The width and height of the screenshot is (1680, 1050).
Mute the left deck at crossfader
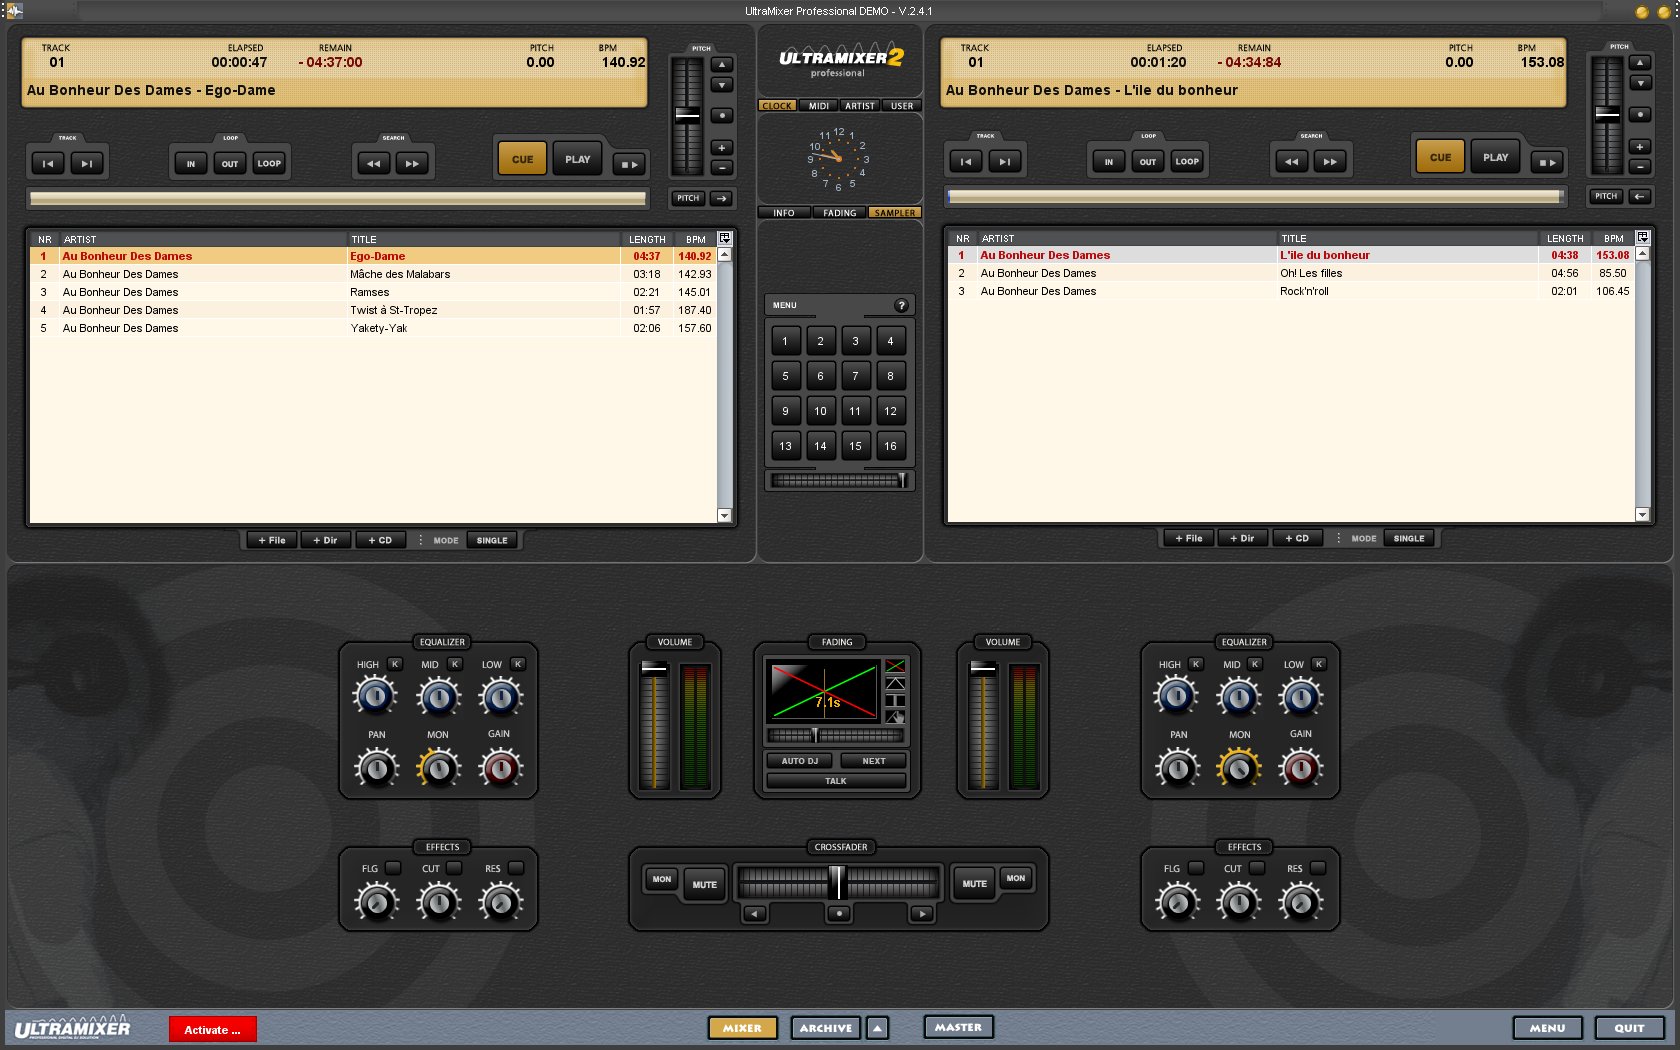tap(704, 884)
